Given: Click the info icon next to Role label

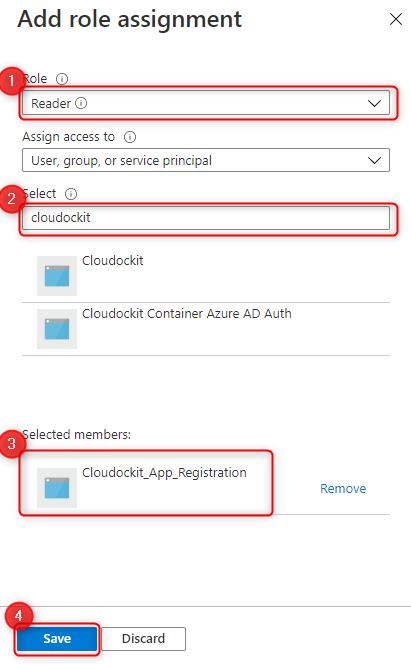Looking at the screenshot, I should point(62,79).
